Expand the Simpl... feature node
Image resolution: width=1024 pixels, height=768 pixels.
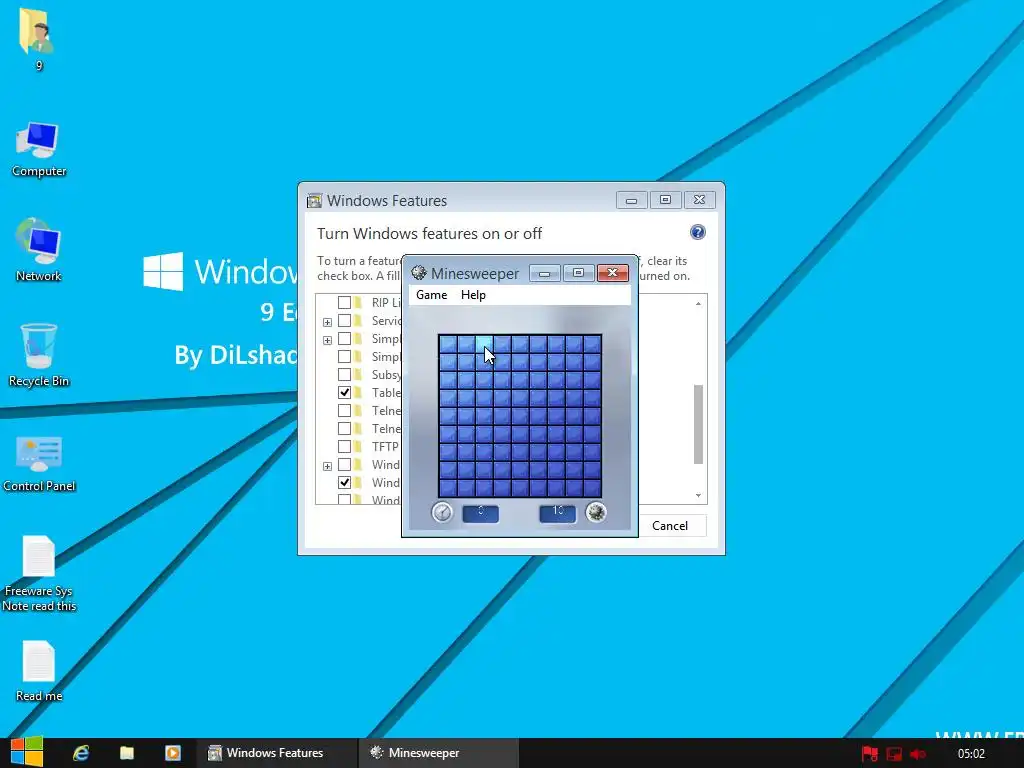click(327, 340)
